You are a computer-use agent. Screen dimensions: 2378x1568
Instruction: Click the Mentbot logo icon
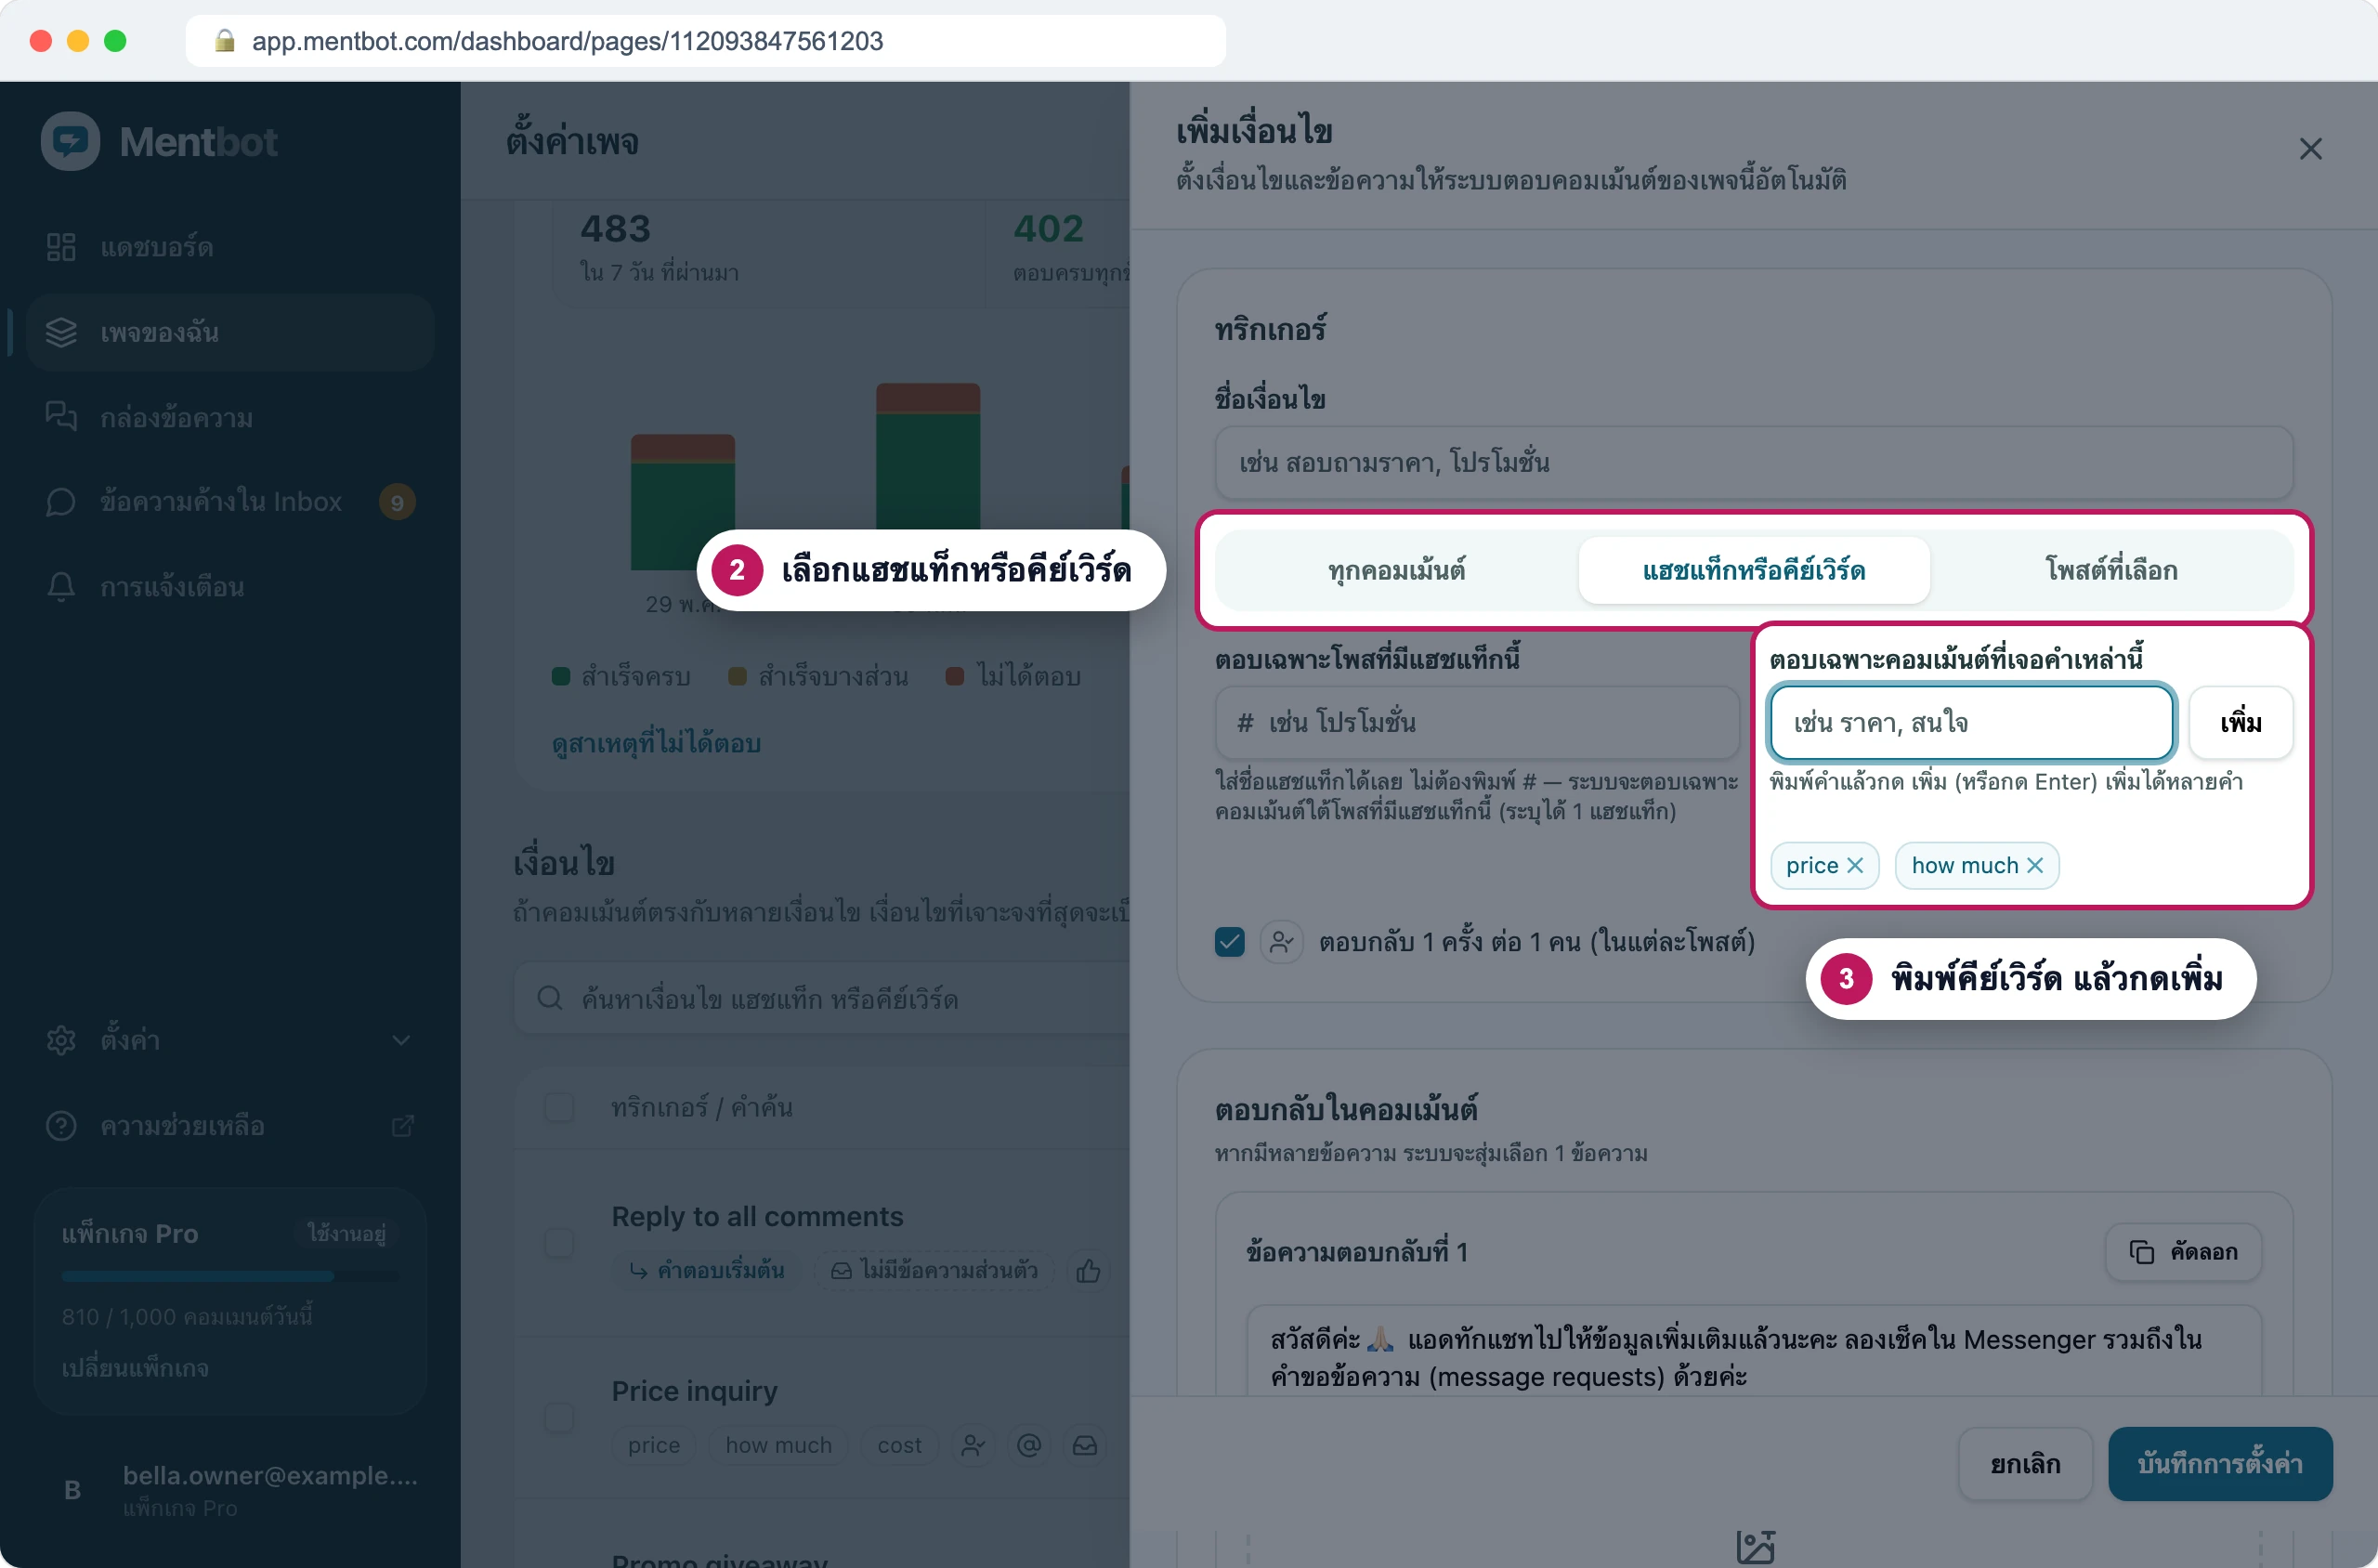[x=70, y=141]
